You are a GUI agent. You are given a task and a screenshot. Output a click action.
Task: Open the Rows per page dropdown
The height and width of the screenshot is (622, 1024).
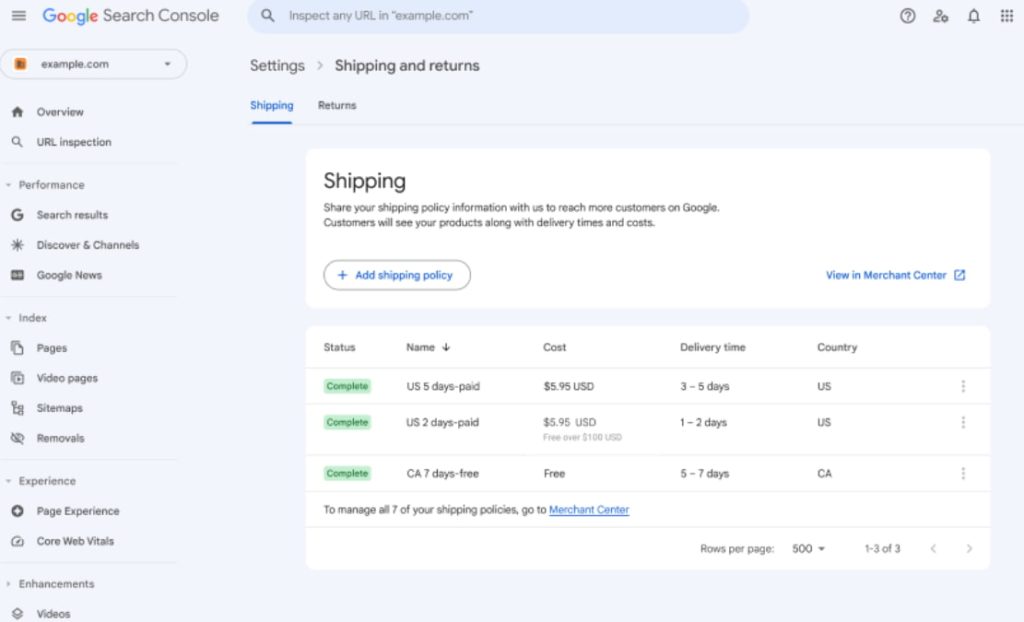click(808, 548)
